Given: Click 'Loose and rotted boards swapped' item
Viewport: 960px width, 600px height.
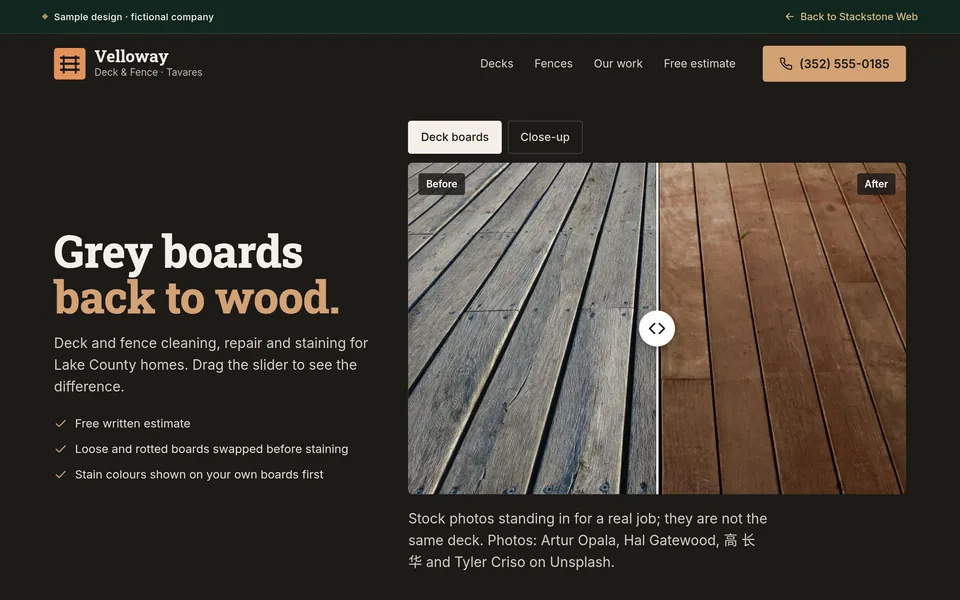Looking at the screenshot, I should click(211, 449).
